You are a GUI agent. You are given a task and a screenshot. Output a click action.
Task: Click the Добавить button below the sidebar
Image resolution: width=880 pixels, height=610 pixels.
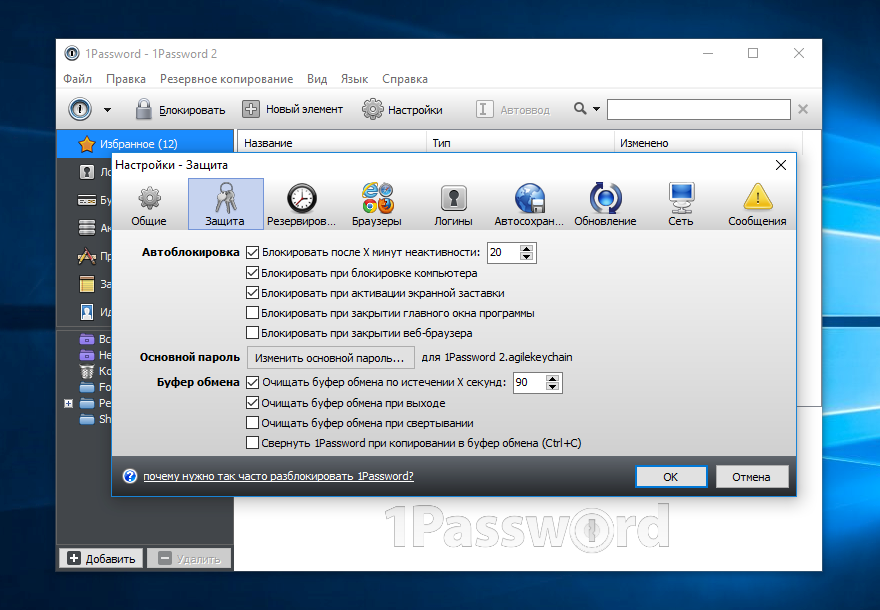pos(102,558)
